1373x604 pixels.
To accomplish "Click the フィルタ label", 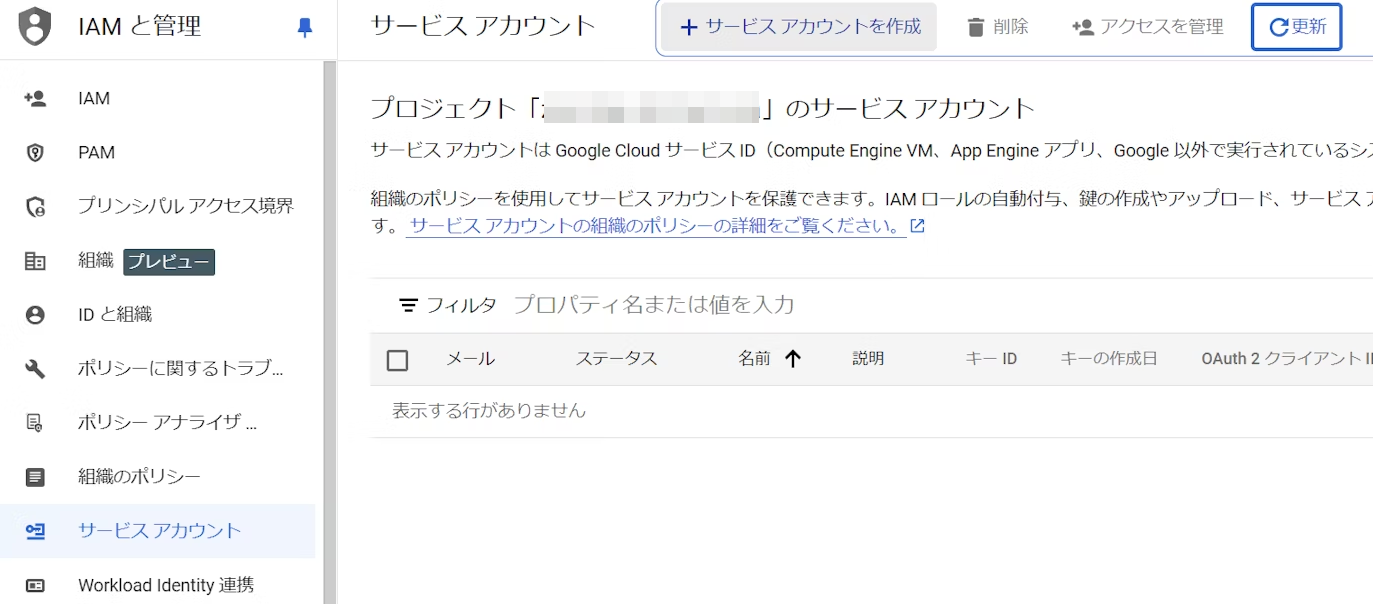I will (x=461, y=305).
